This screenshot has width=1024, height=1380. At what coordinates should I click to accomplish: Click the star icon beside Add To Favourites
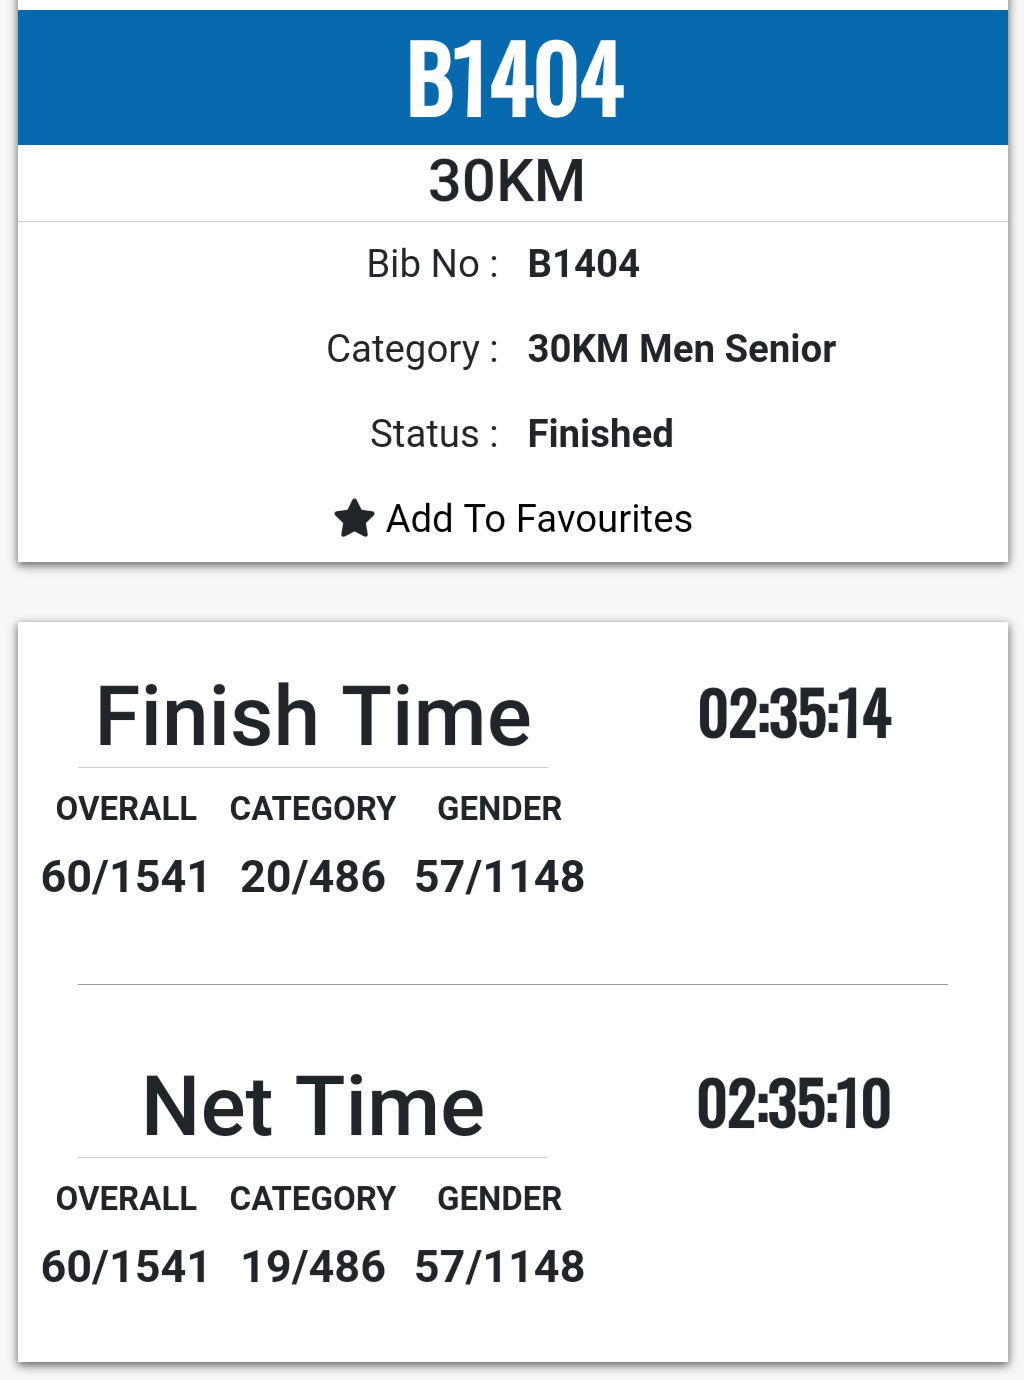pos(354,519)
